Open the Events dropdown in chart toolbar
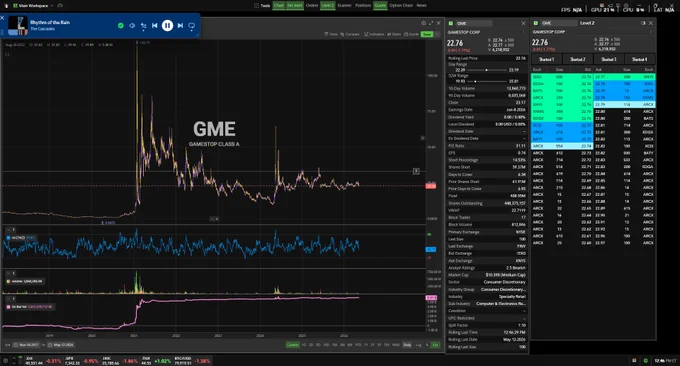 coord(412,34)
